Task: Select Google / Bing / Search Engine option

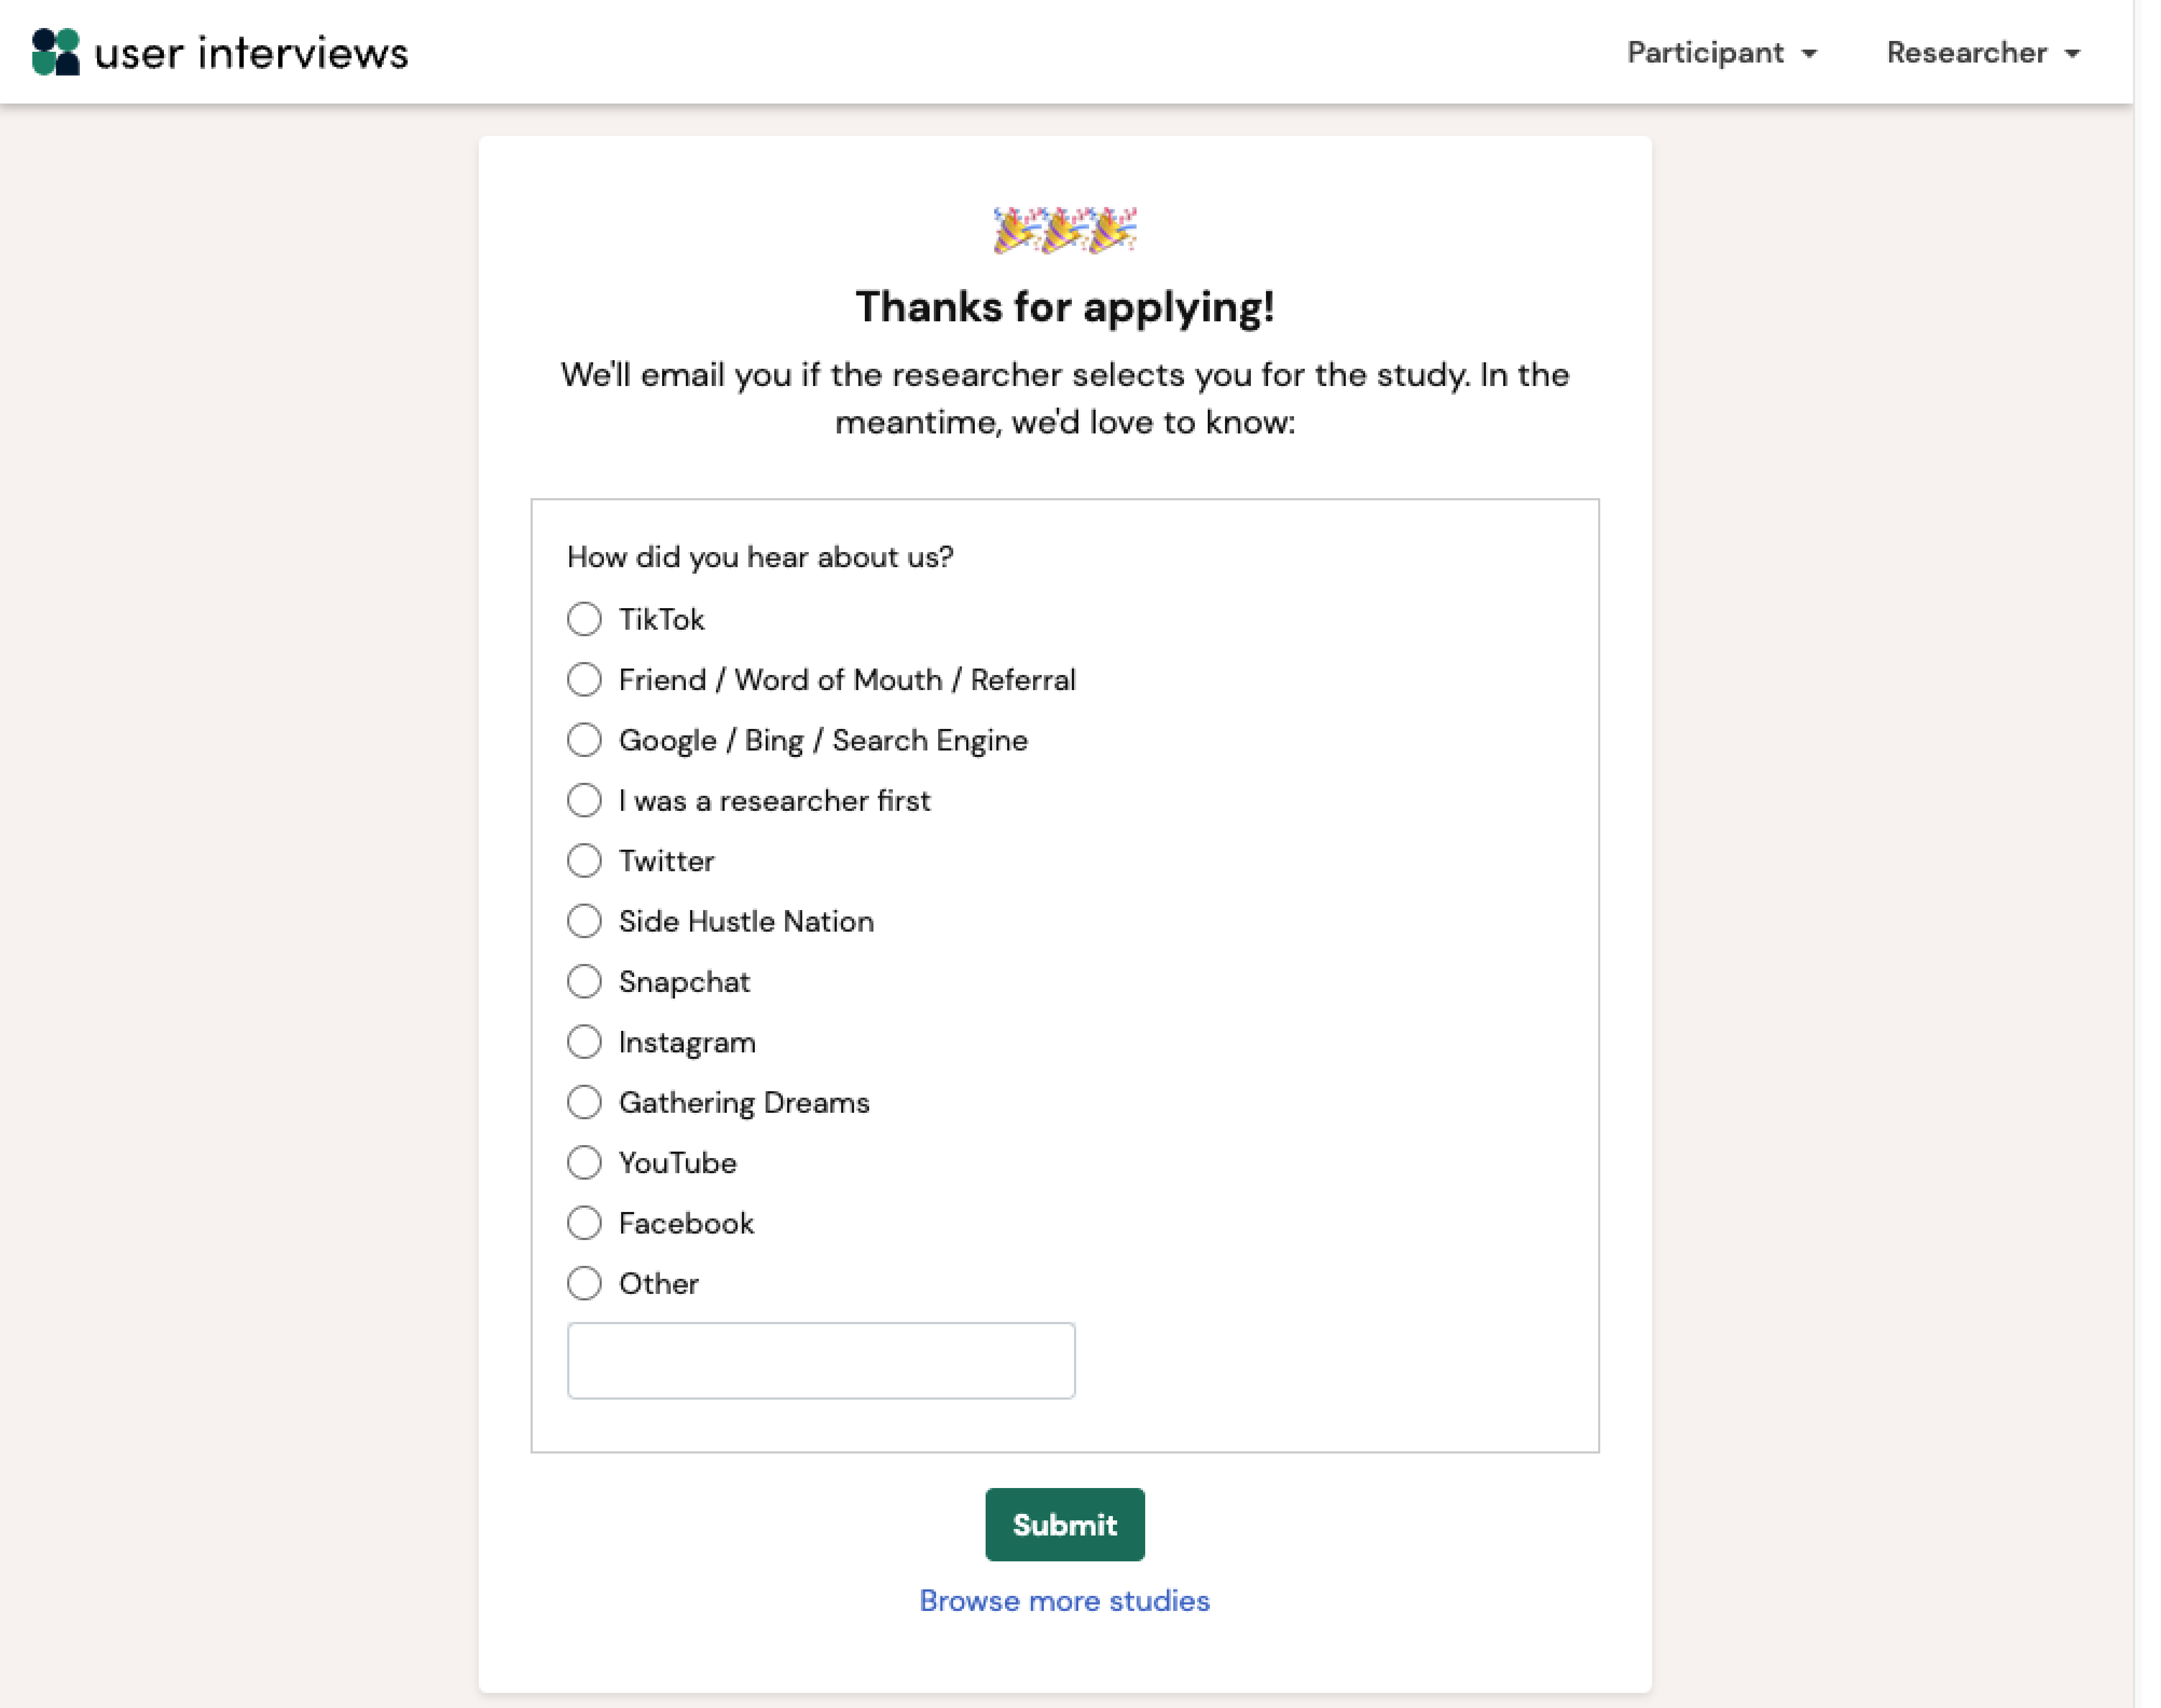Action: click(584, 740)
